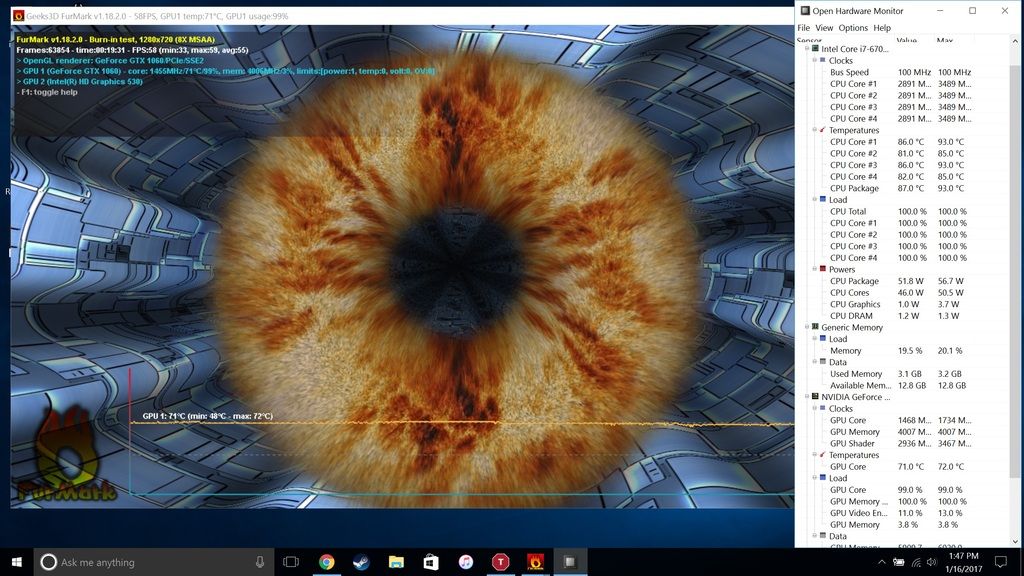Open the Options menu
This screenshot has height=576, width=1024.
[853, 27]
